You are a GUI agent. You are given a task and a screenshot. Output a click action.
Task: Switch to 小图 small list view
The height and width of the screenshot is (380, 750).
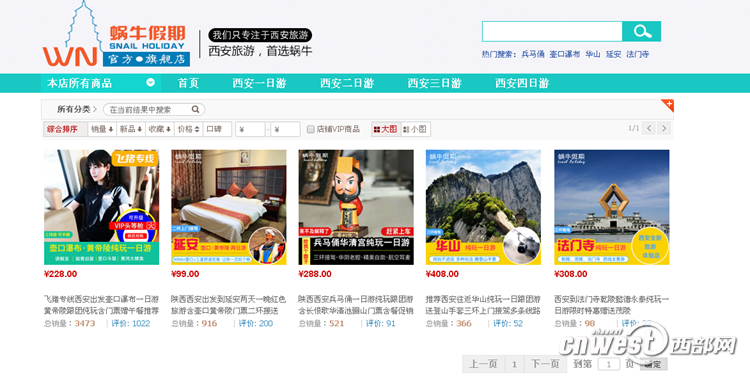click(x=415, y=129)
